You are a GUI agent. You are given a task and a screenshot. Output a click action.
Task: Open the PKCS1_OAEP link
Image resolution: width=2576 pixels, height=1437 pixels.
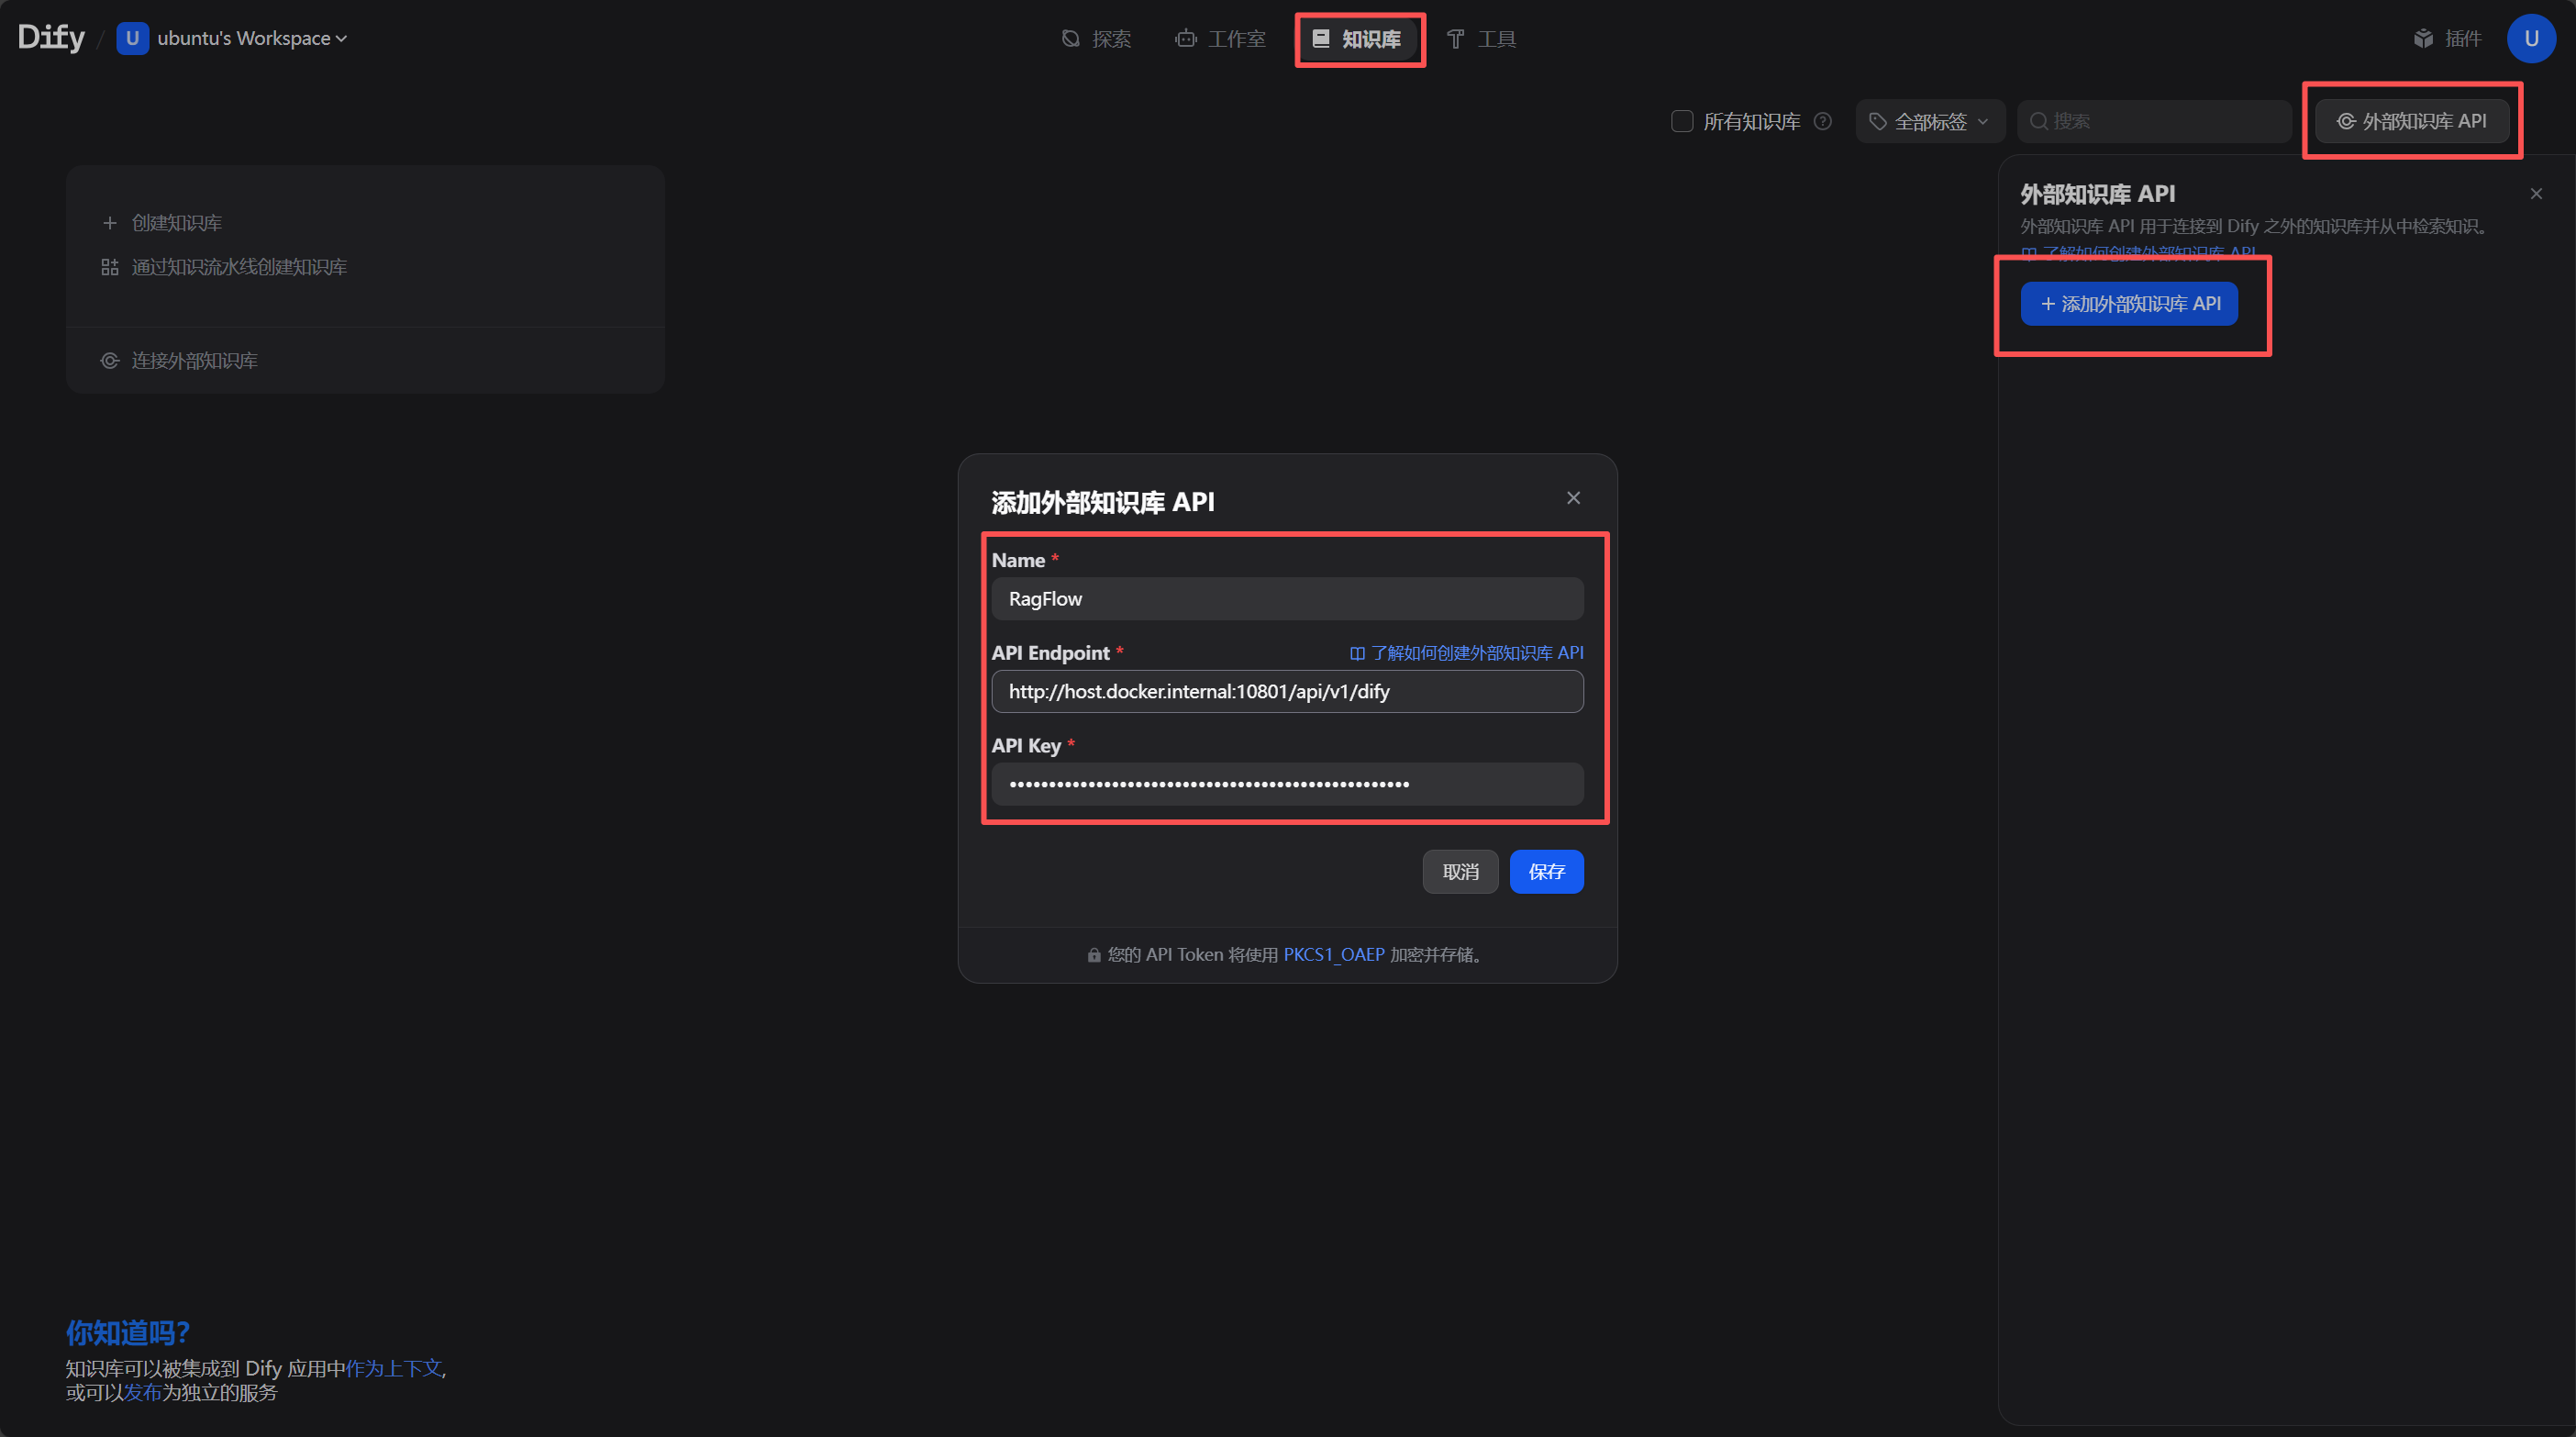coord(1333,955)
